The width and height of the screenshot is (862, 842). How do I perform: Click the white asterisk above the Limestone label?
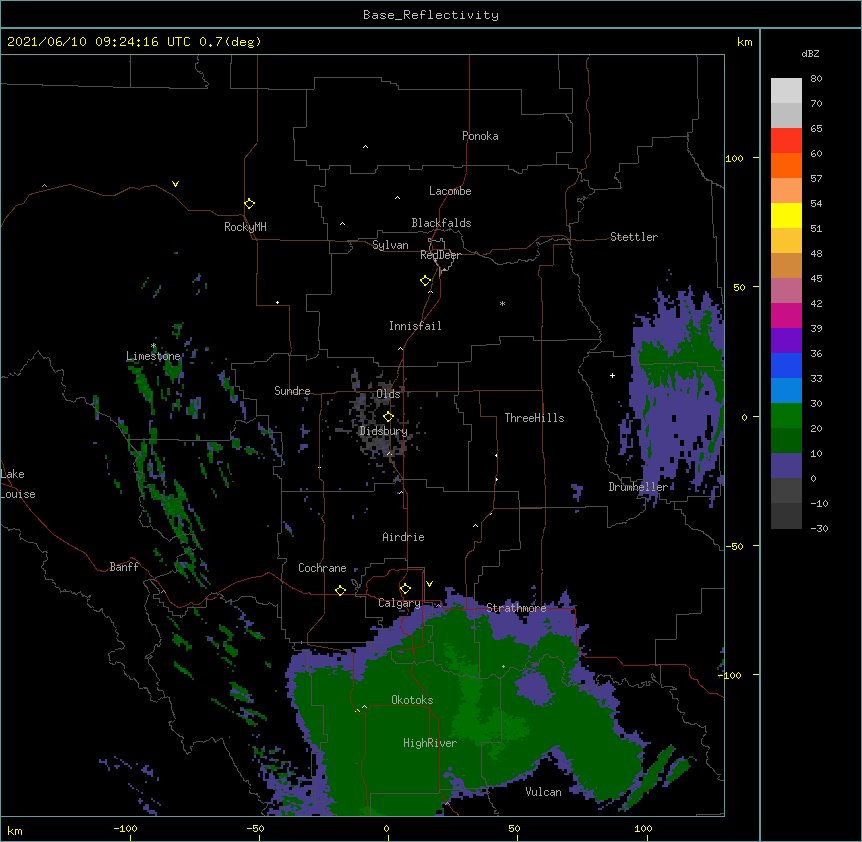(154, 346)
